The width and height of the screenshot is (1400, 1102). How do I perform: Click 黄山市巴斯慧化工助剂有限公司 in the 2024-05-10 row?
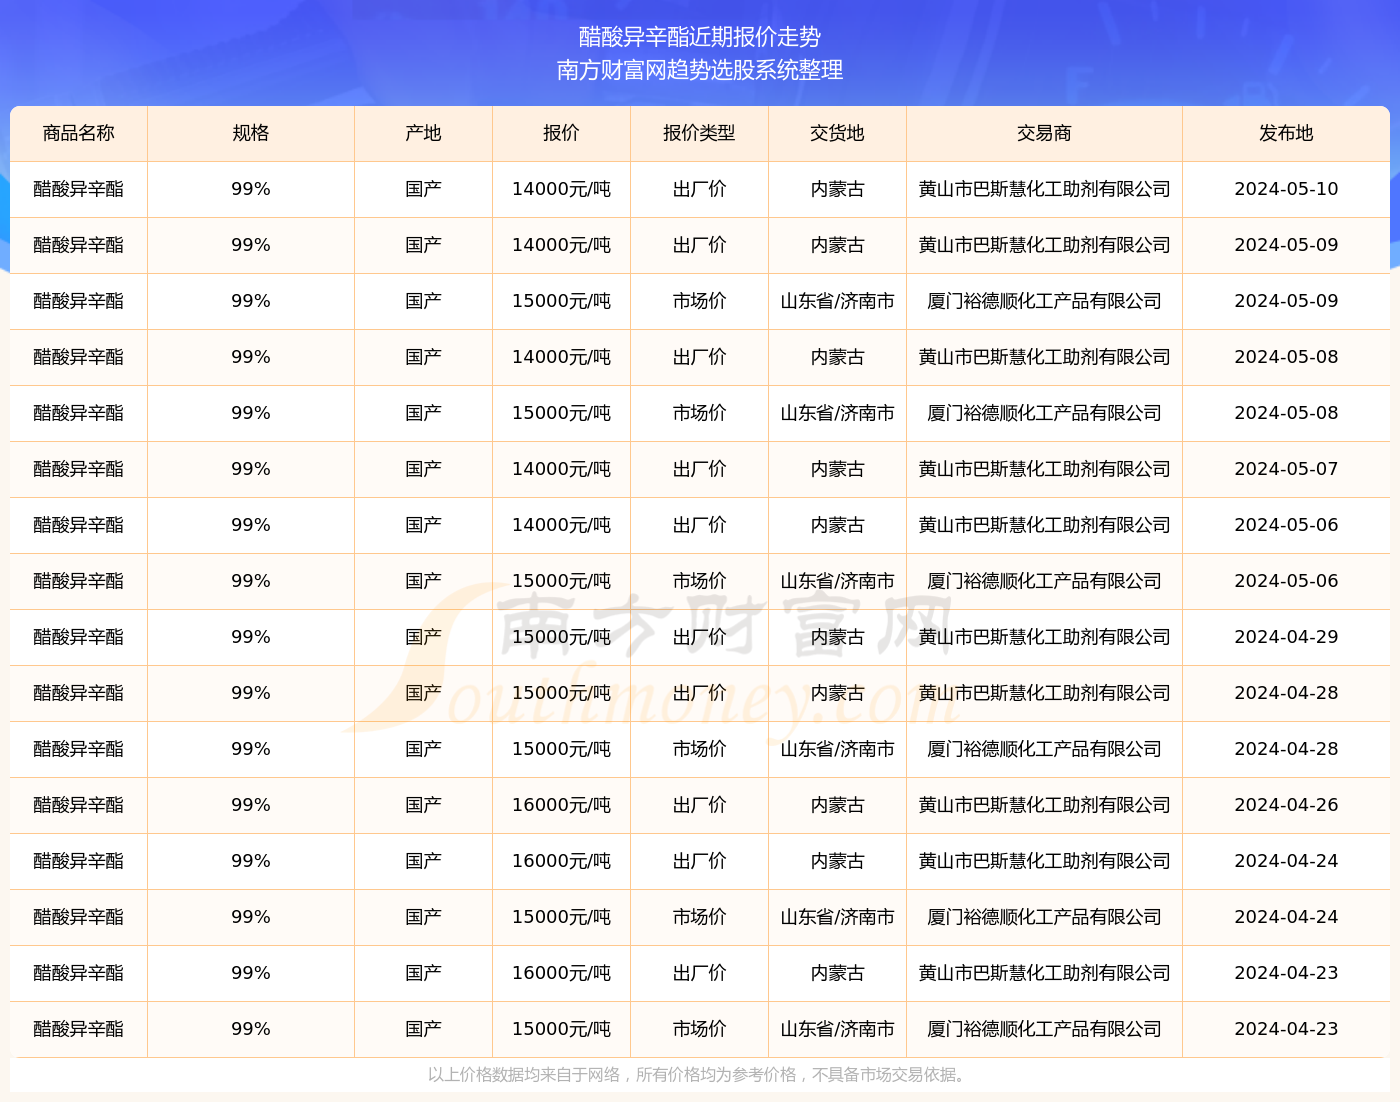click(1044, 189)
